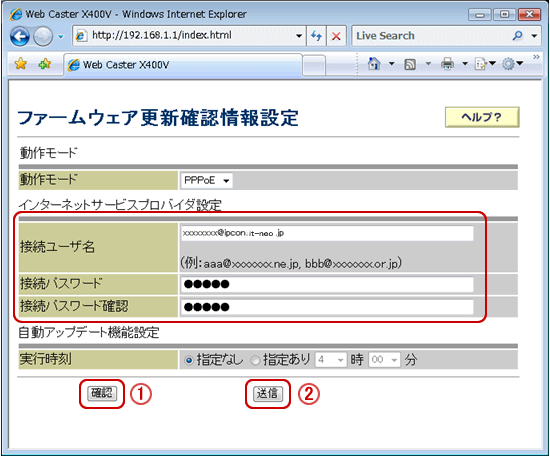Select the 指定なし radio button
The image size is (550, 456).
(x=189, y=360)
